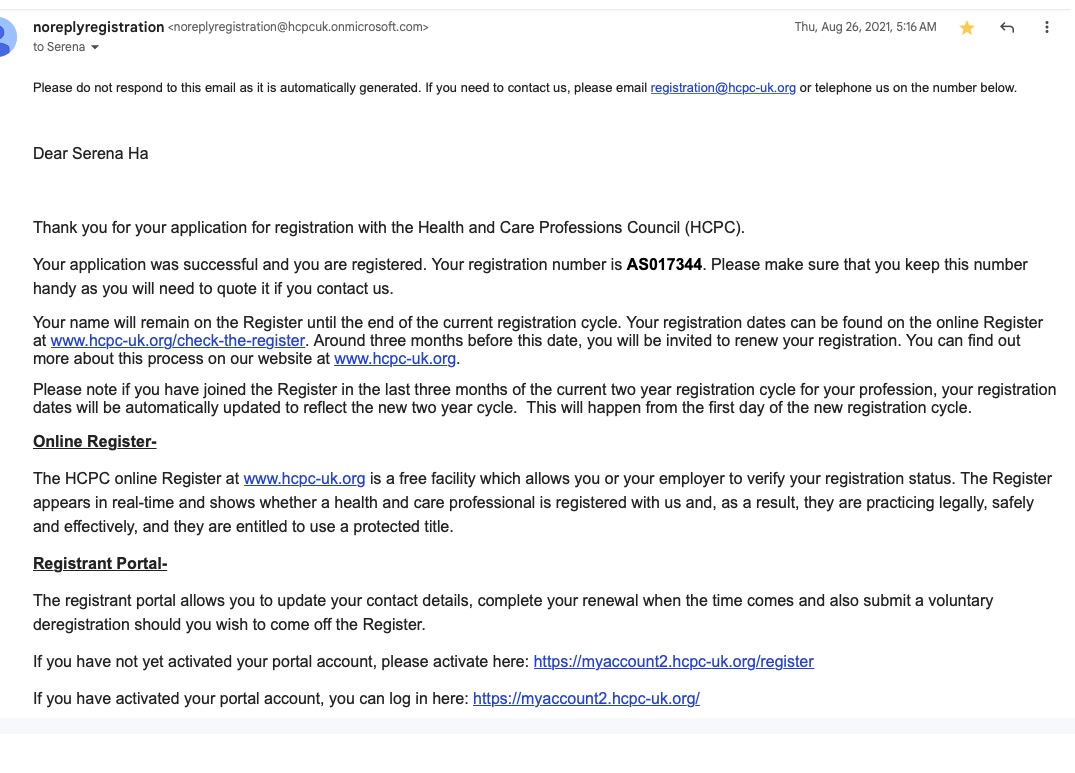Open the hcpc-uk.org/check-the-register link
This screenshot has width=1075, height=773.
[x=178, y=340]
